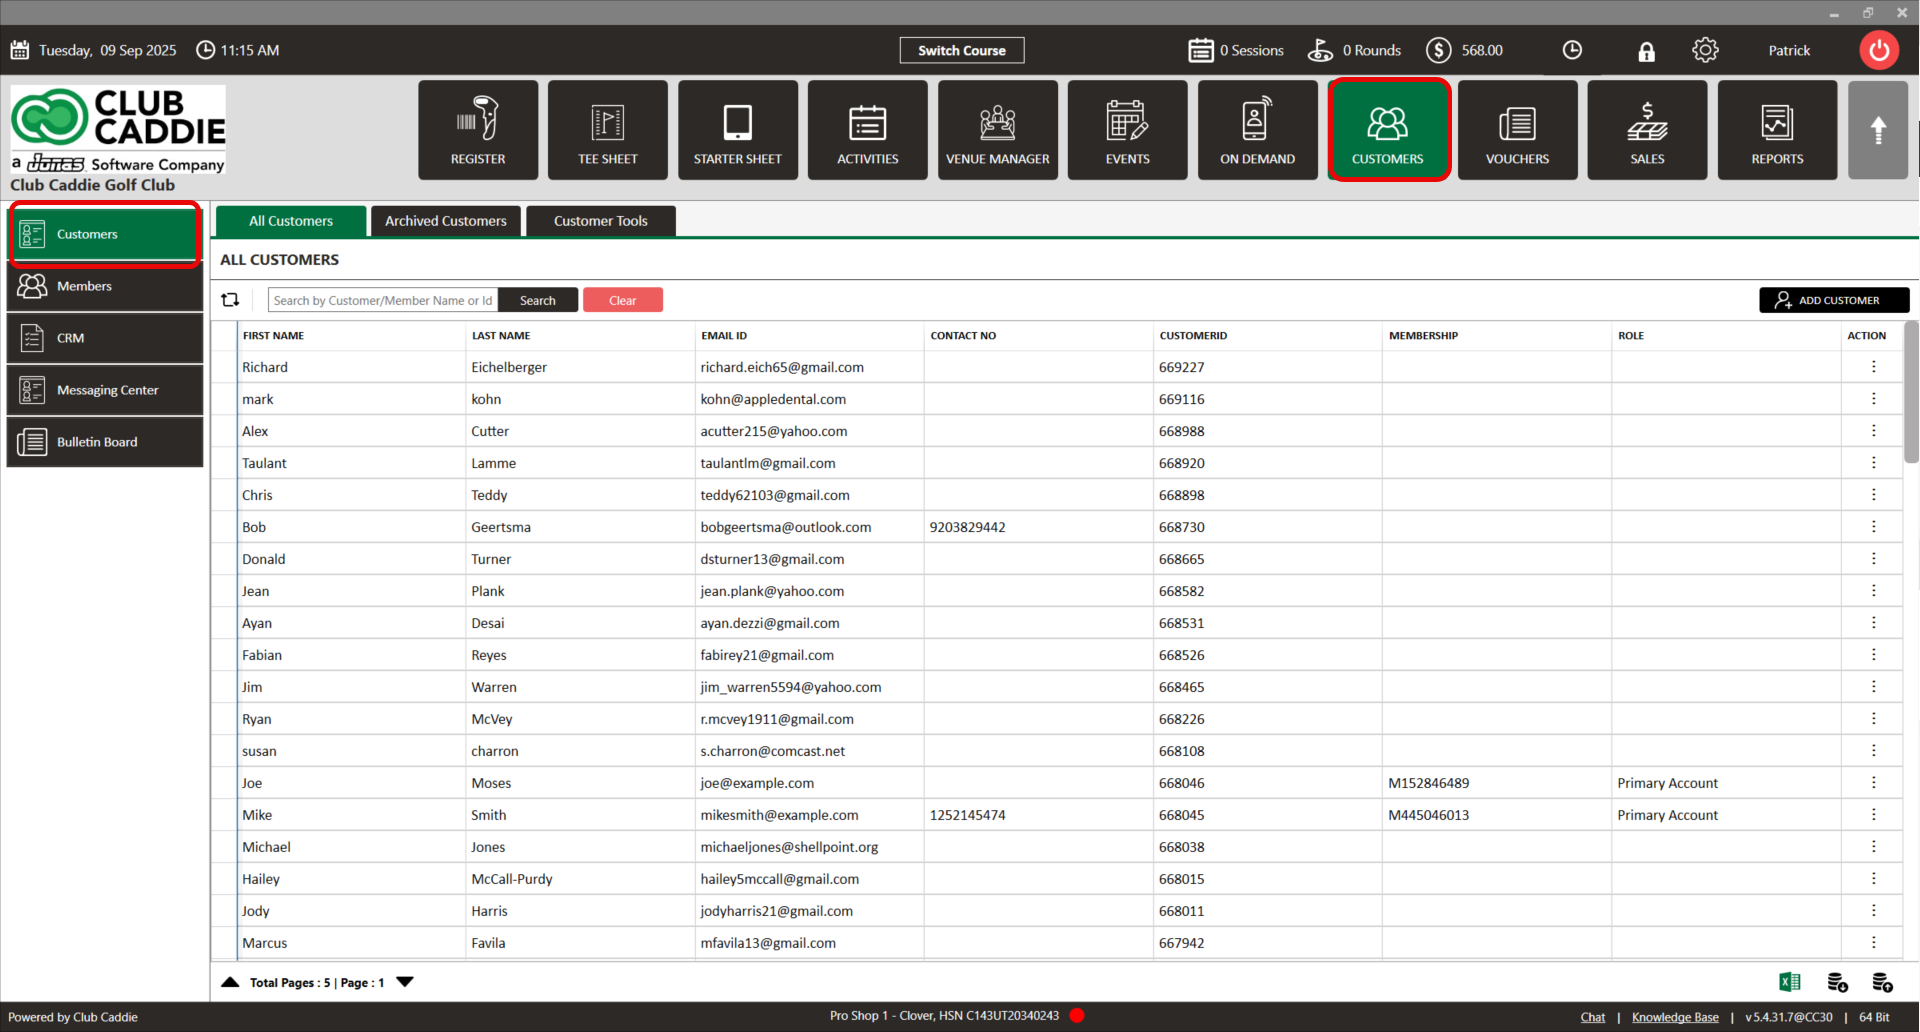
Task: Open settings gear icon
Action: tap(1705, 50)
